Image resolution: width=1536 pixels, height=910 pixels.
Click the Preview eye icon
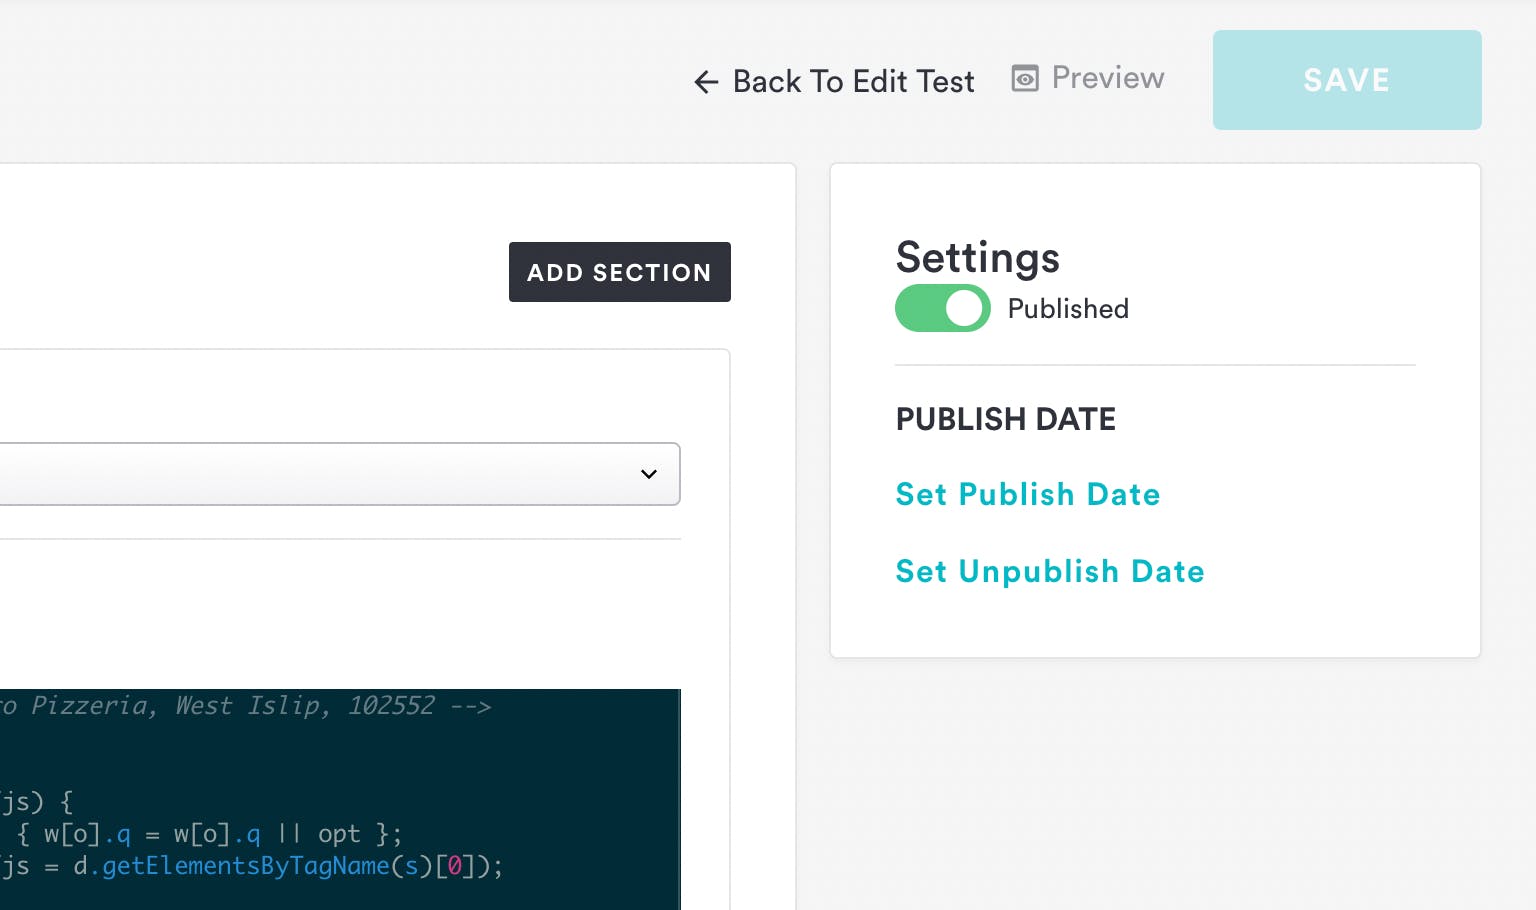pos(1025,78)
